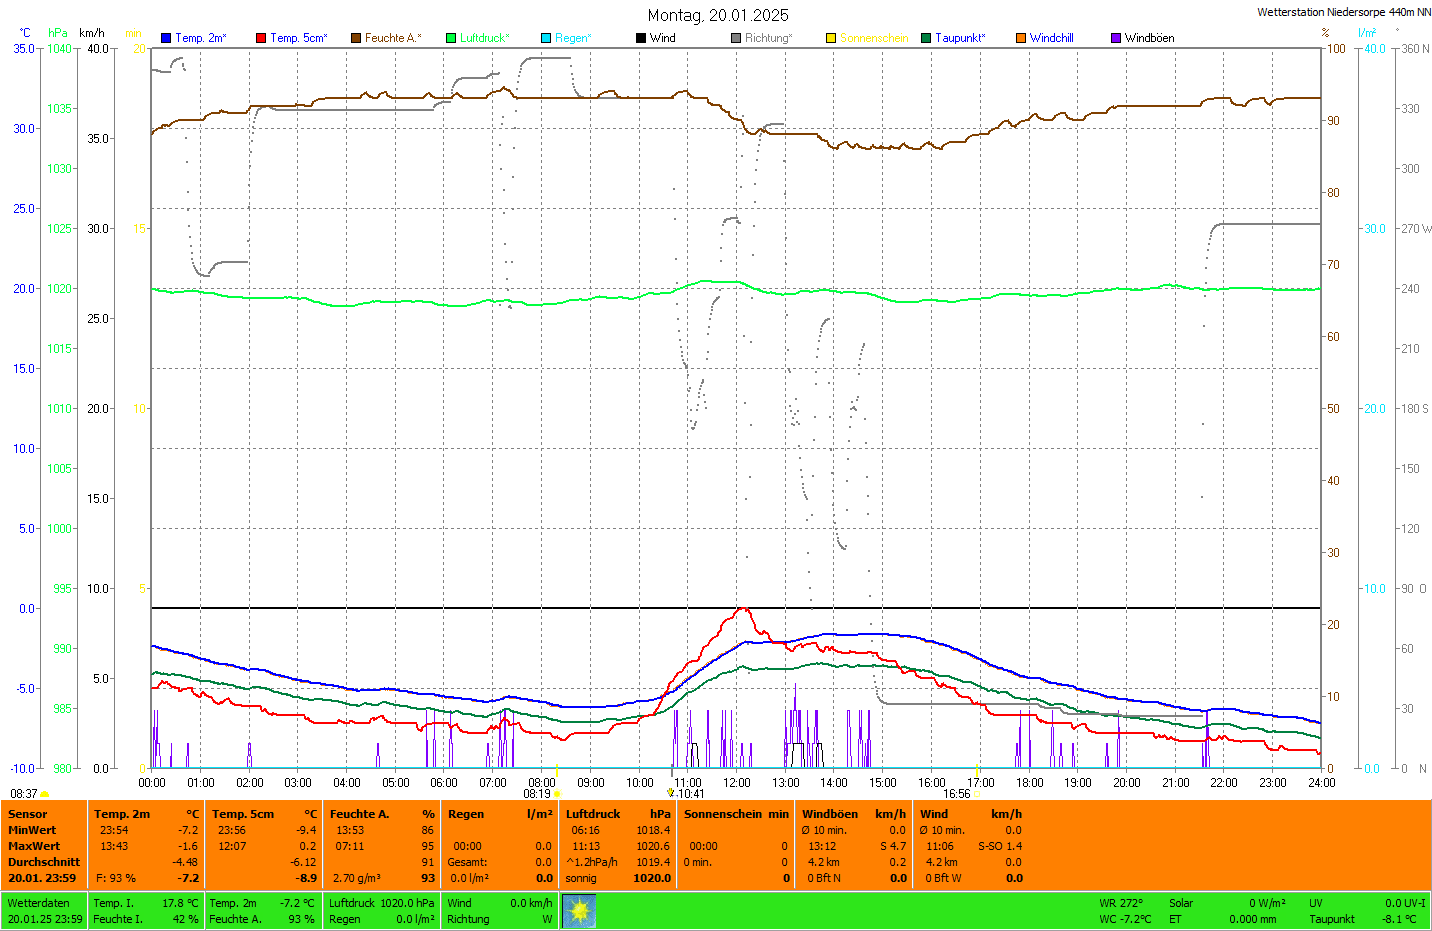Click the 16:56 sunset time marker
The height and width of the screenshot is (931, 1432).
click(956, 794)
